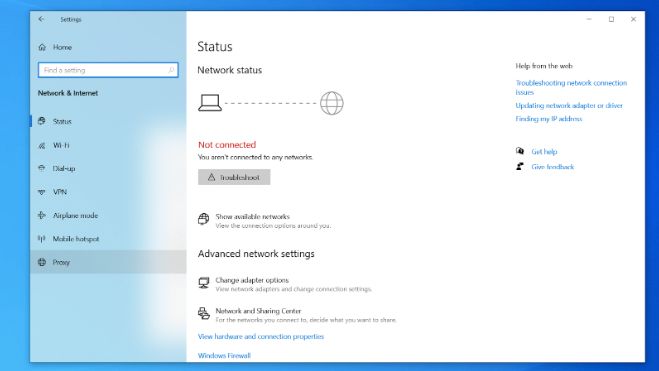This screenshot has width=659, height=371.
Task: Open the Proxy settings section
Action: pyautogui.click(x=108, y=262)
